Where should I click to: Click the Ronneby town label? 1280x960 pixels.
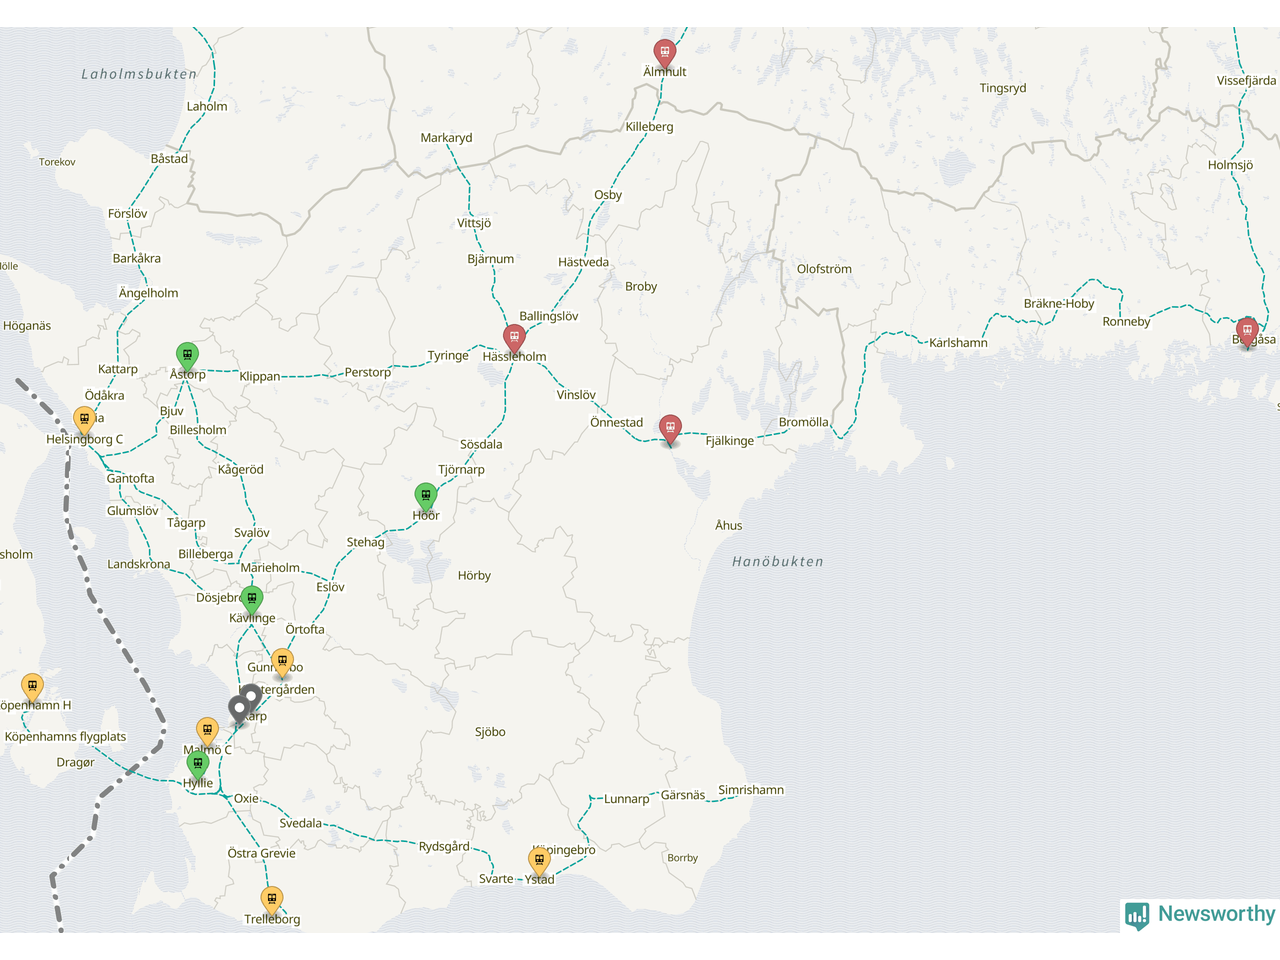[x=1126, y=322]
